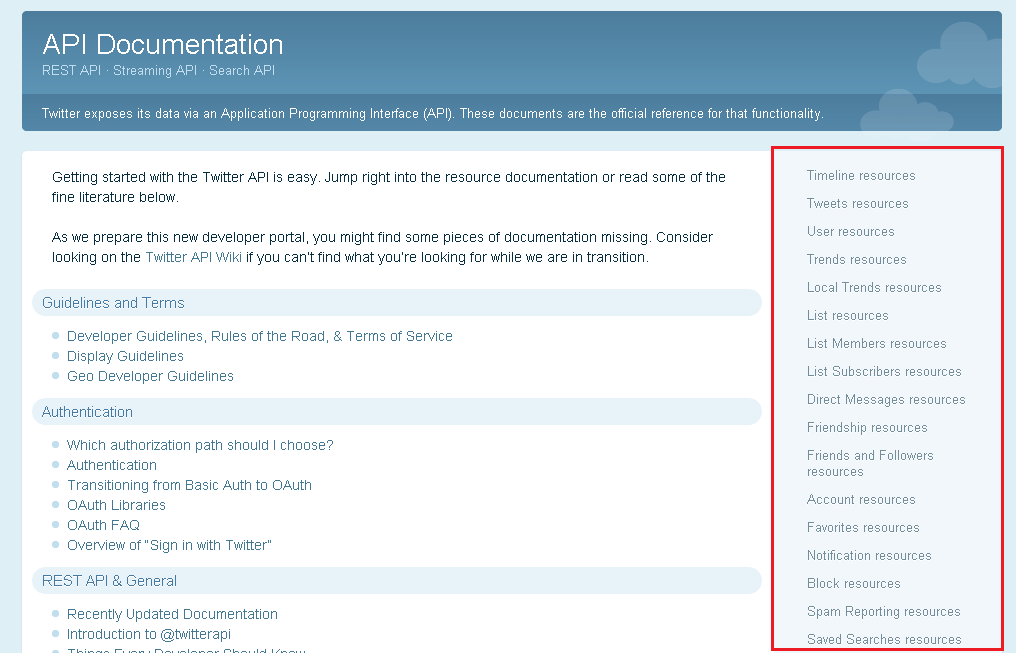1016x653 pixels.
Task: Select Account resources in sidebar
Action: click(x=861, y=499)
